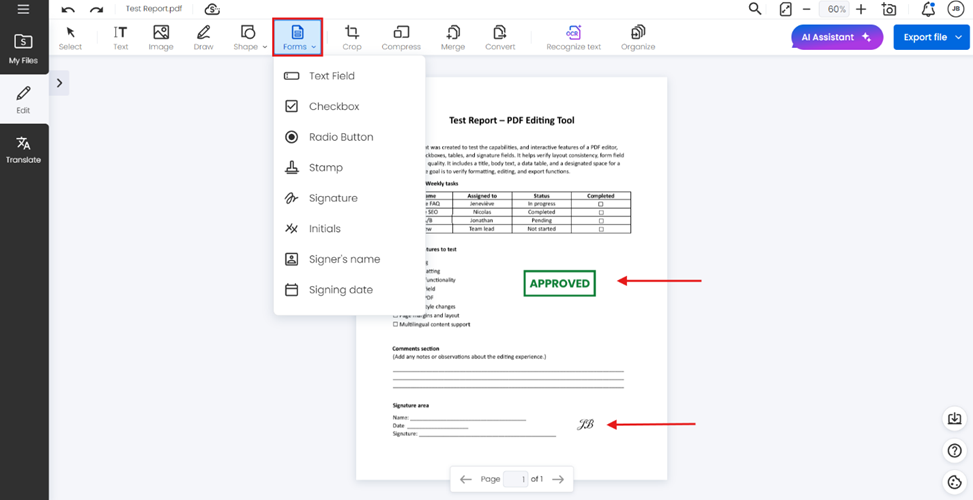Open the Translate sidebar section
Viewport: 973px width, 500px height.
[24, 150]
